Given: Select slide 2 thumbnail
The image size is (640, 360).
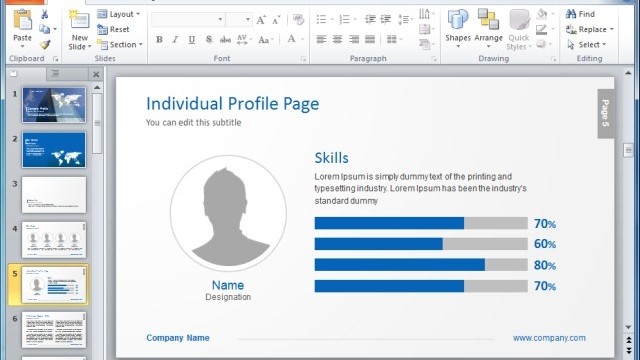Looking at the screenshot, I should click(x=54, y=150).
